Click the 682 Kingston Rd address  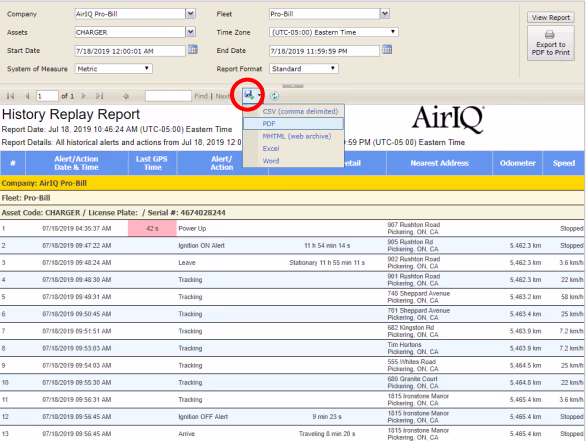[x=413, y=331]
